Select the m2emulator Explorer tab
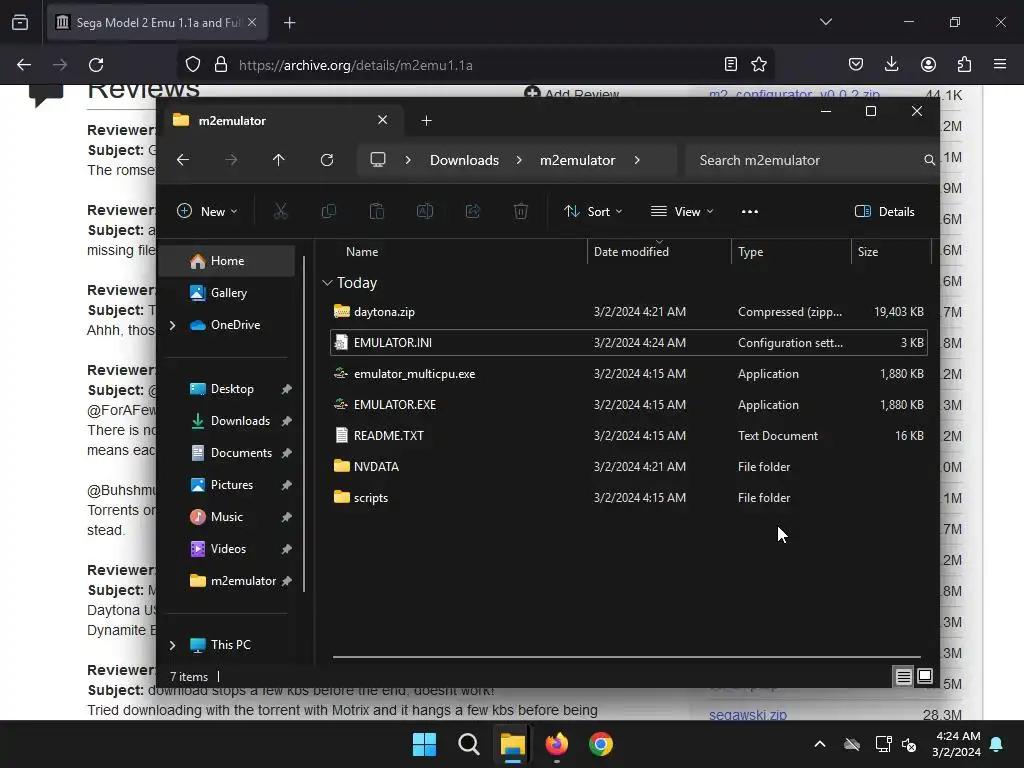 [x=281, y=120]
